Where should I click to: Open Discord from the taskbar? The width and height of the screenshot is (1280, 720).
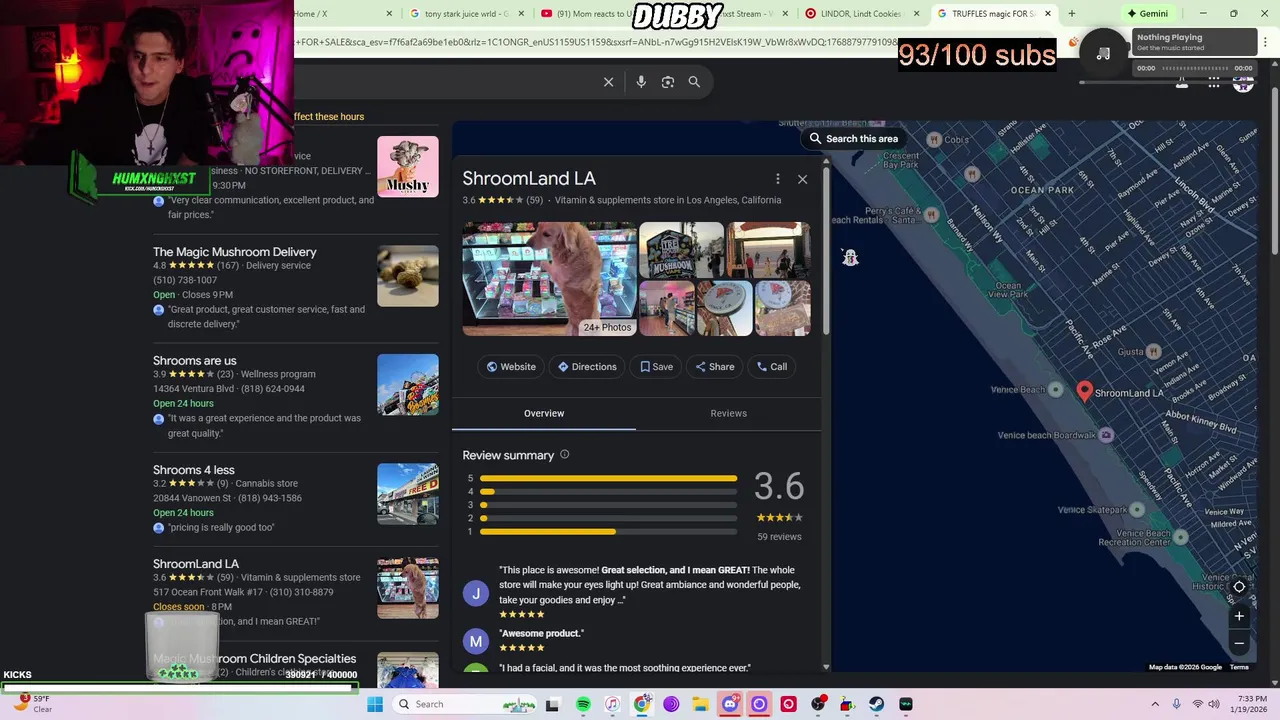click(x=730, y=704)
